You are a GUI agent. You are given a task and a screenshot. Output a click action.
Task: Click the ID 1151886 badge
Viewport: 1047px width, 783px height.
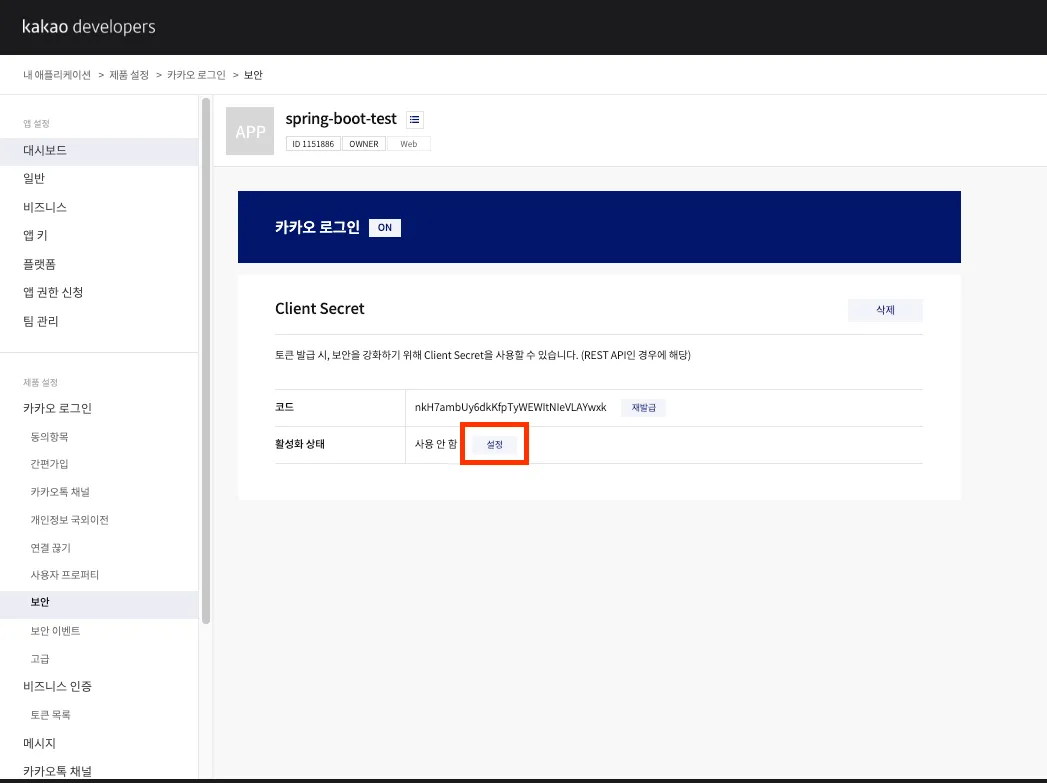313,144
